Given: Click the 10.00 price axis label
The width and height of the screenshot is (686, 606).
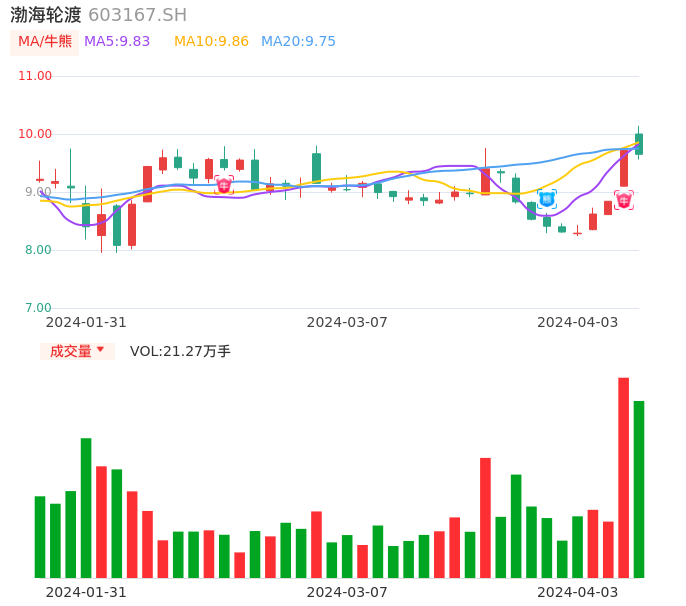Looking at the screenshot, I should click(35, 134).
